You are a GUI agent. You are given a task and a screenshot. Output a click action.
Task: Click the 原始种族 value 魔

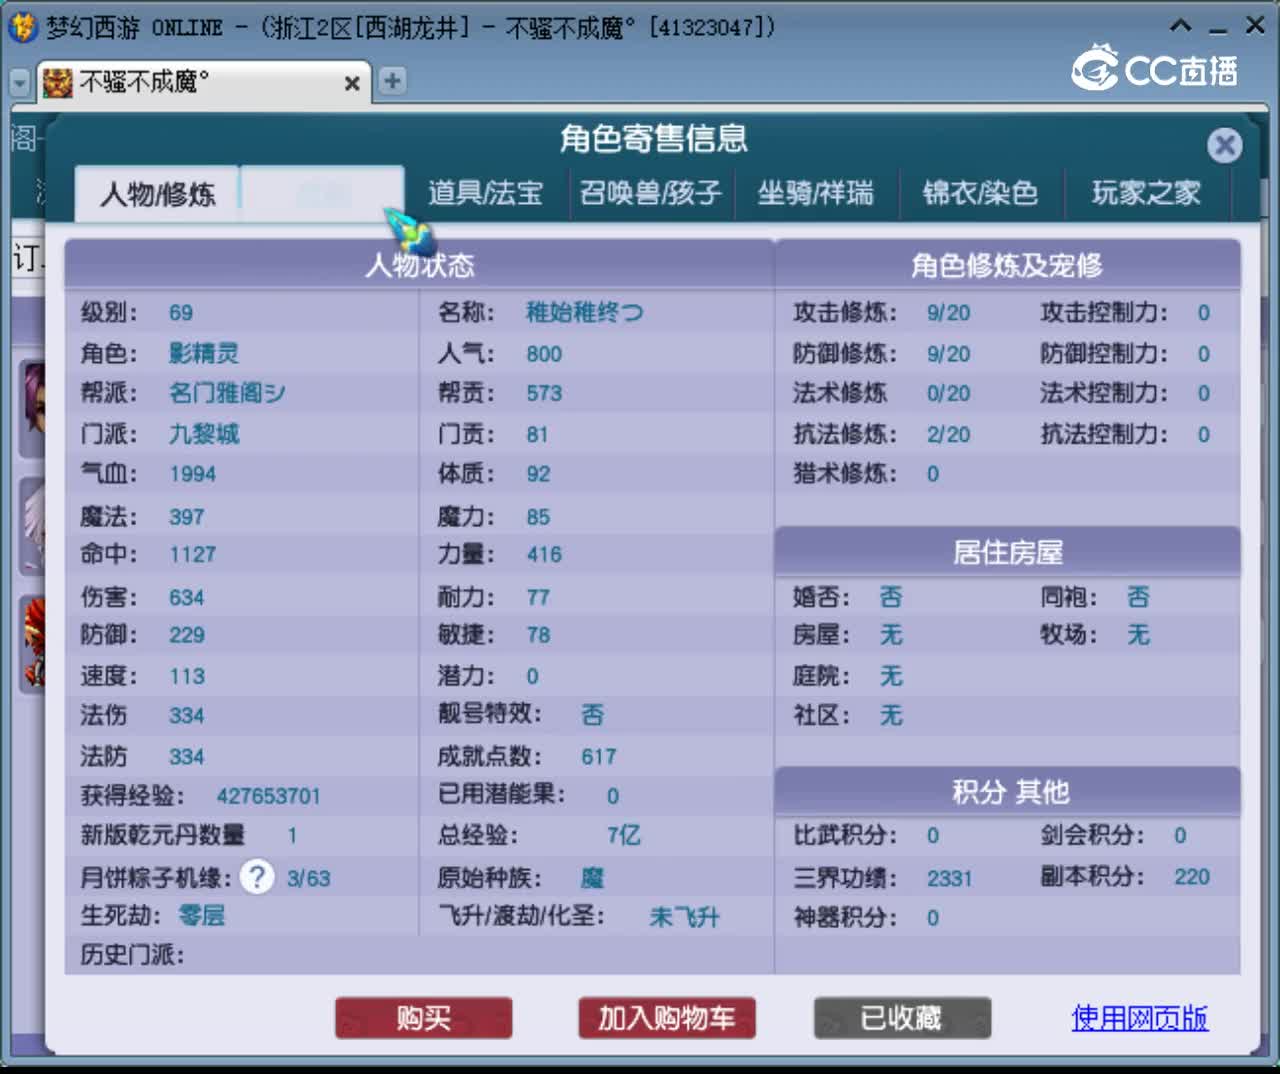[593, 878]
